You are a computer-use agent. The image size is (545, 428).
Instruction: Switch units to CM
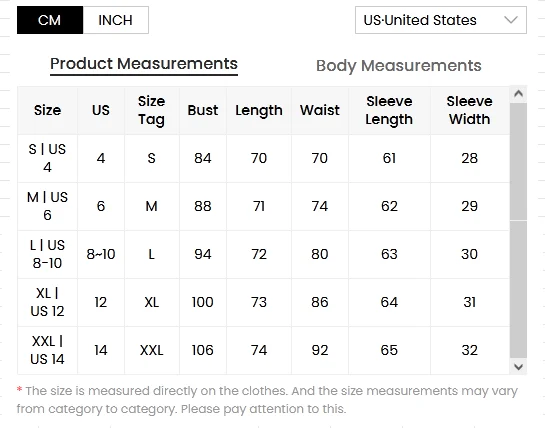click(50, 20)
